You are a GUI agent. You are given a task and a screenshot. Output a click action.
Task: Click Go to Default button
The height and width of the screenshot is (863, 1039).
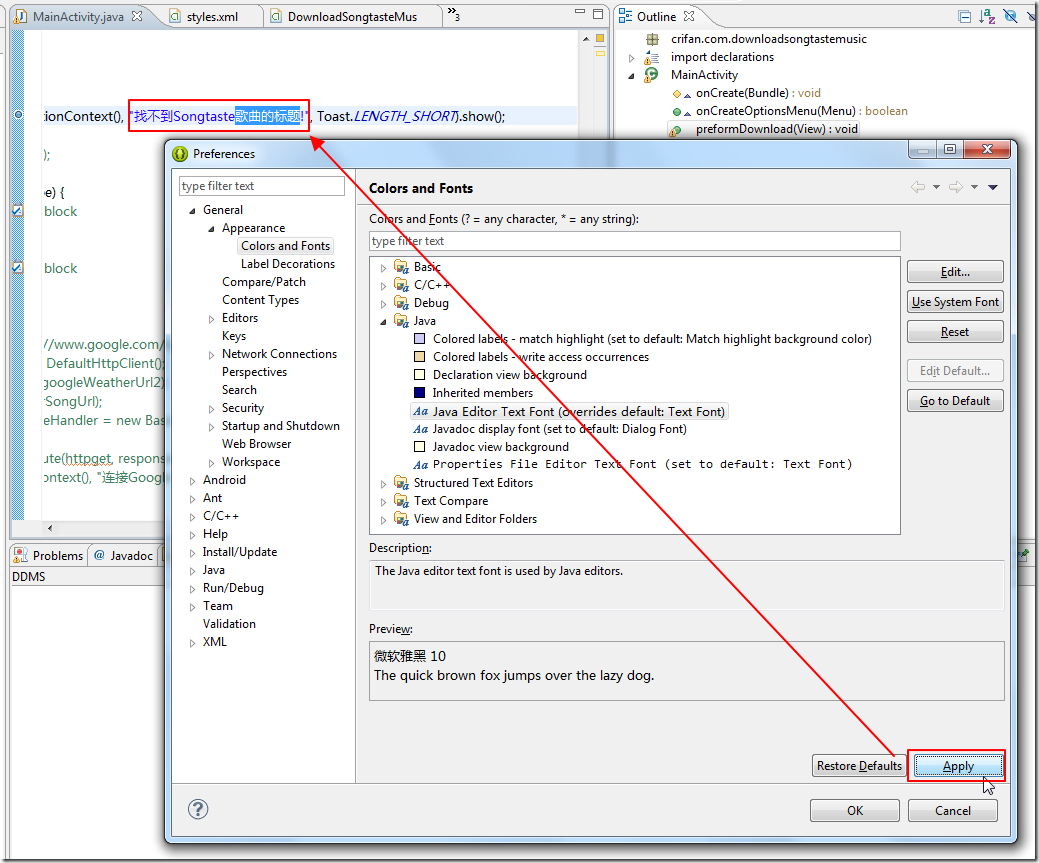pos(955,400)
